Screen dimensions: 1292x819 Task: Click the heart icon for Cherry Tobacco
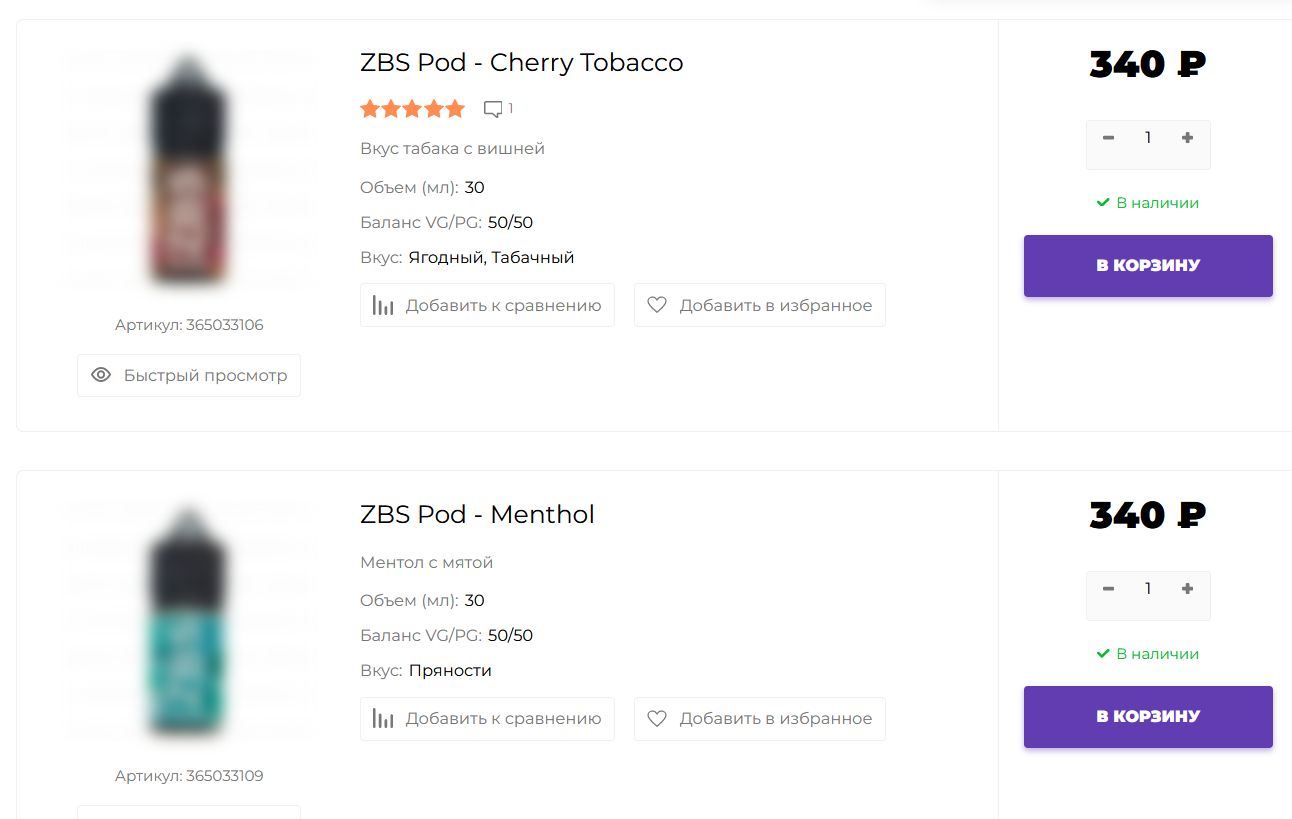tap(657, 305)
